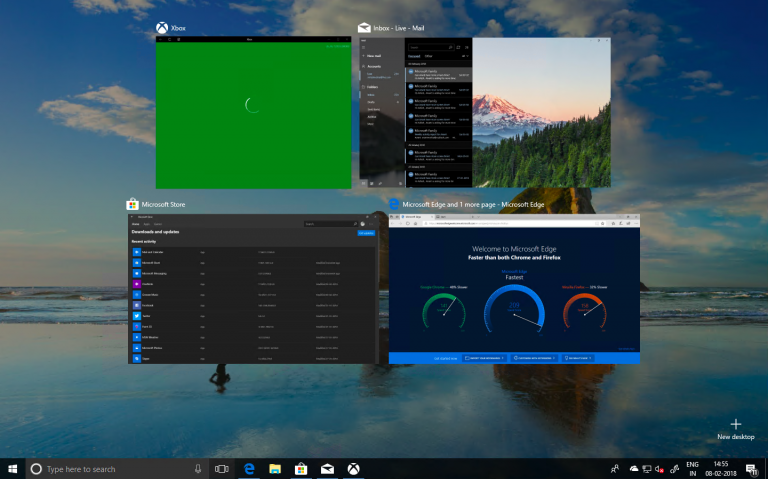Show the calendar from the taskbar clock

[x=720, y=468]
